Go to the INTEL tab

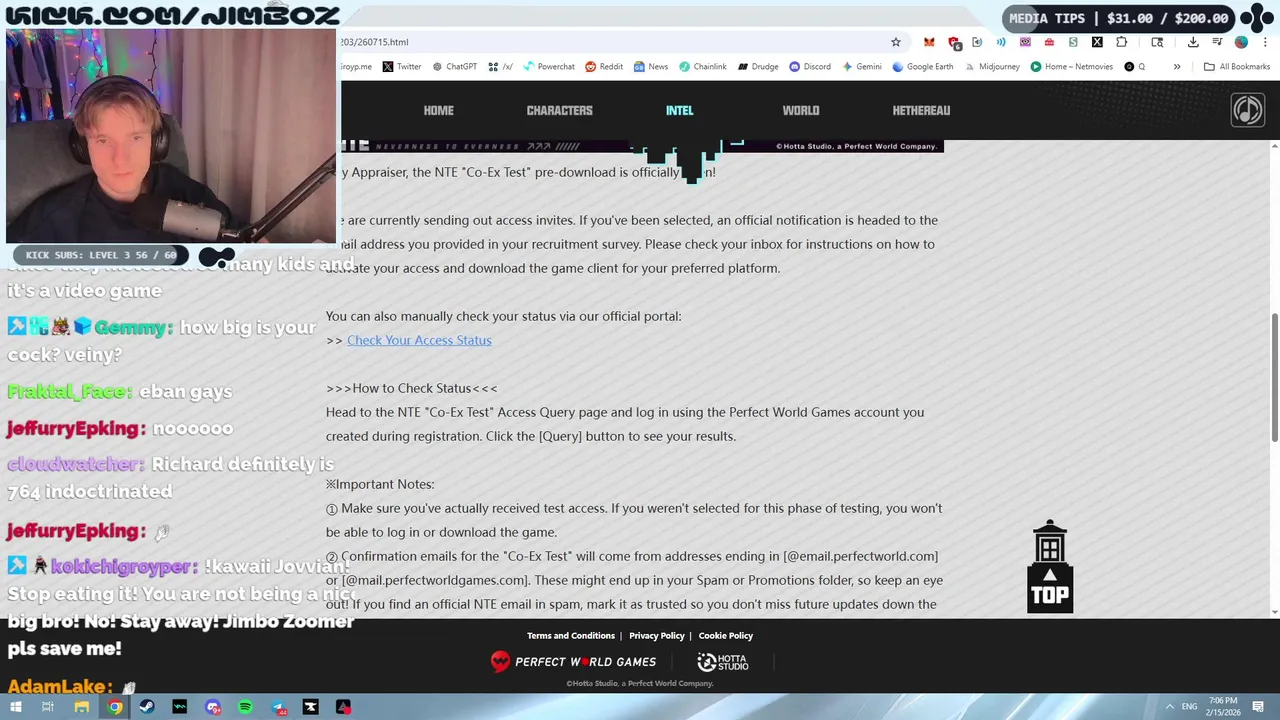679,111
